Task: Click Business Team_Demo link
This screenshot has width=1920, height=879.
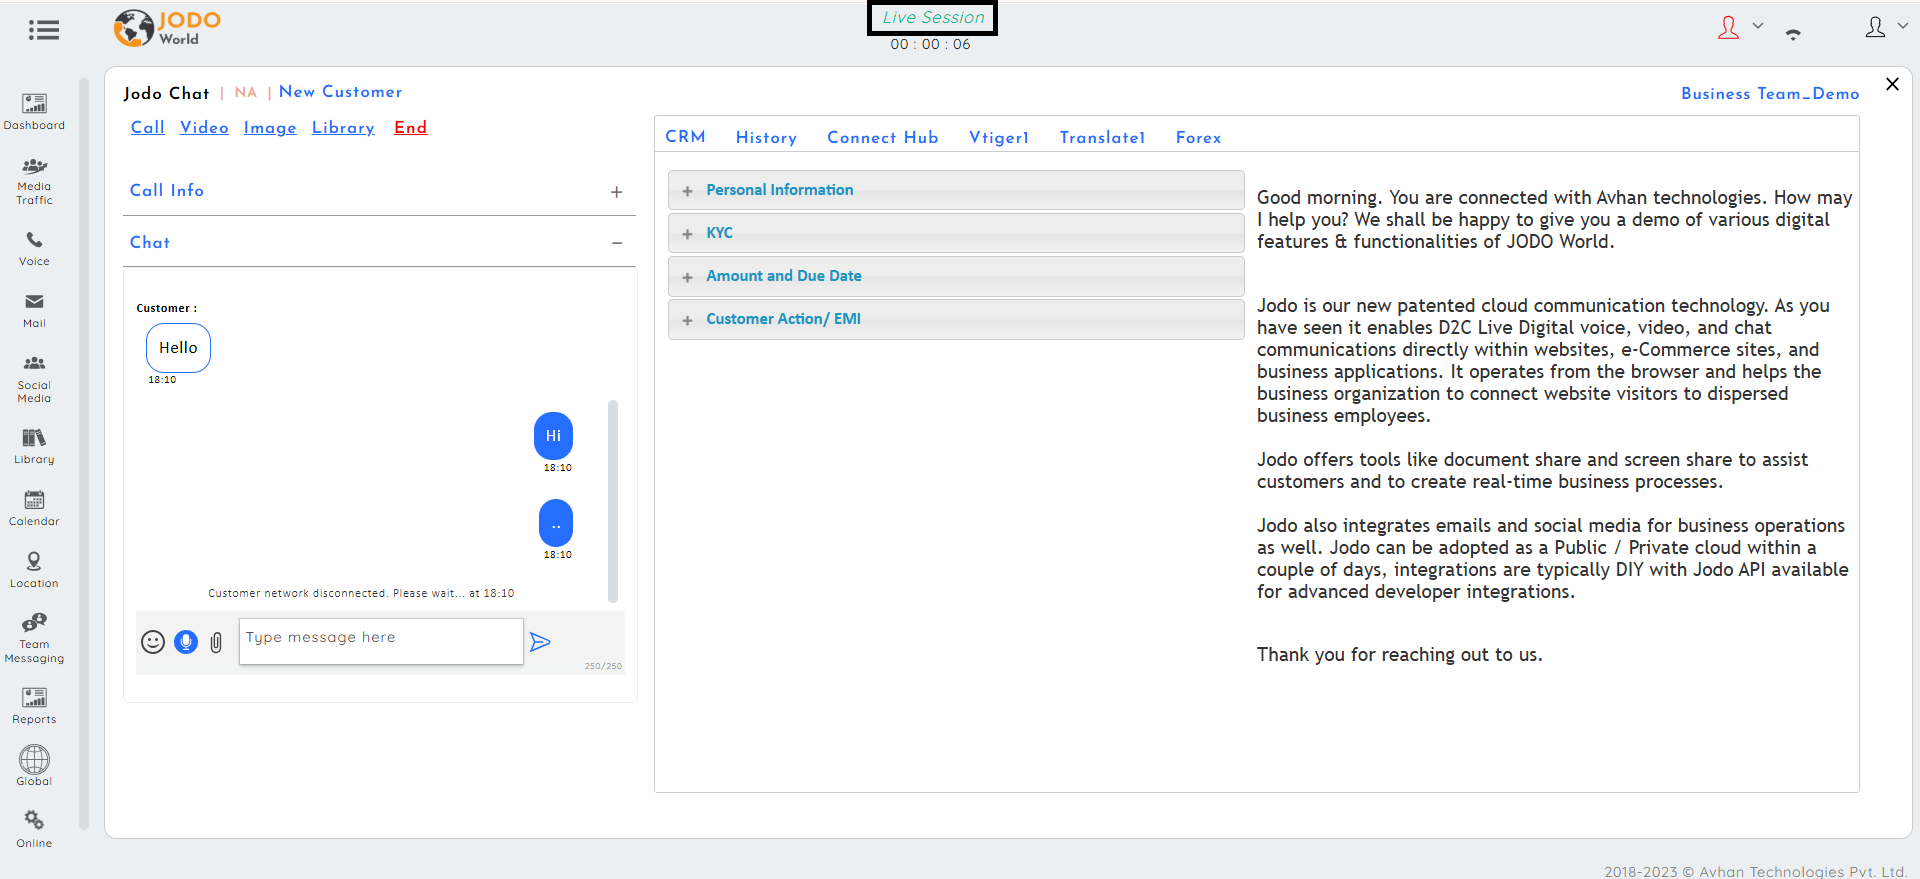Action: [1770, 94]
